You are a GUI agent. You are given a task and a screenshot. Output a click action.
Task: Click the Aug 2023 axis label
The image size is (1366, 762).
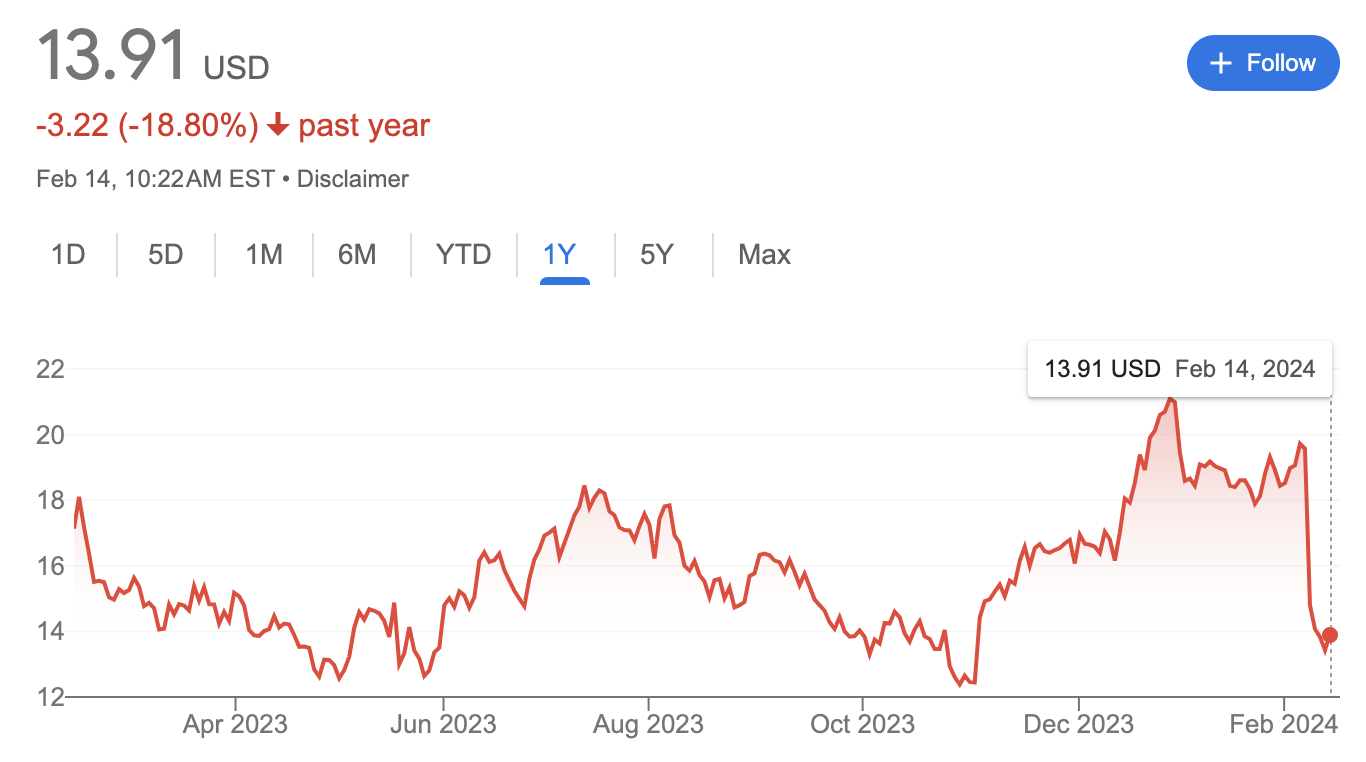click(x=648, y=724)
